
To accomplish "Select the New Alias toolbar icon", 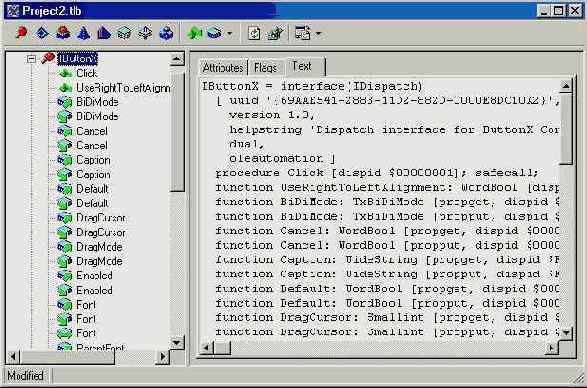I will [x=104, y=33].
